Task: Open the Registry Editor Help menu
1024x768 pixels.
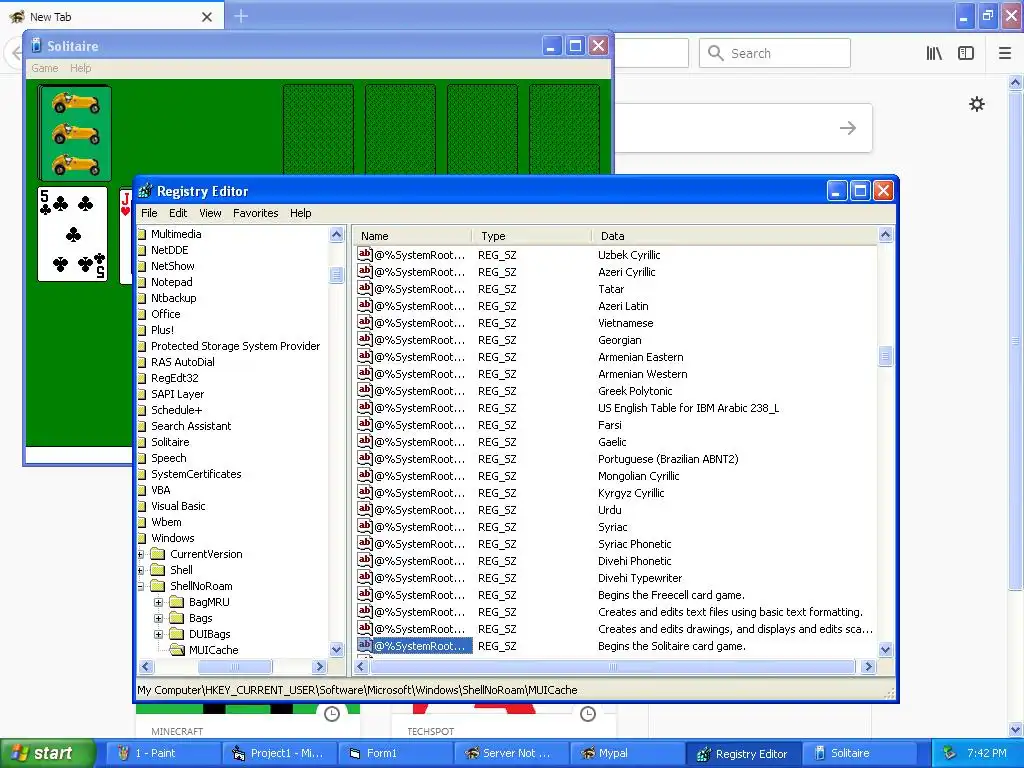Action: 300,213
